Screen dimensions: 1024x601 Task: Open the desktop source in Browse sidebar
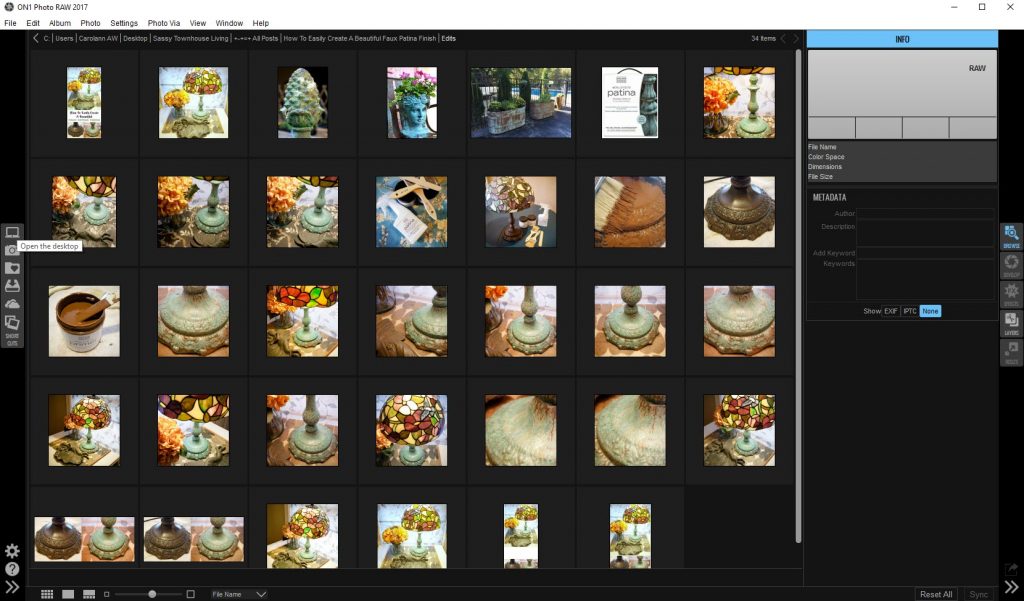[12, 232]
